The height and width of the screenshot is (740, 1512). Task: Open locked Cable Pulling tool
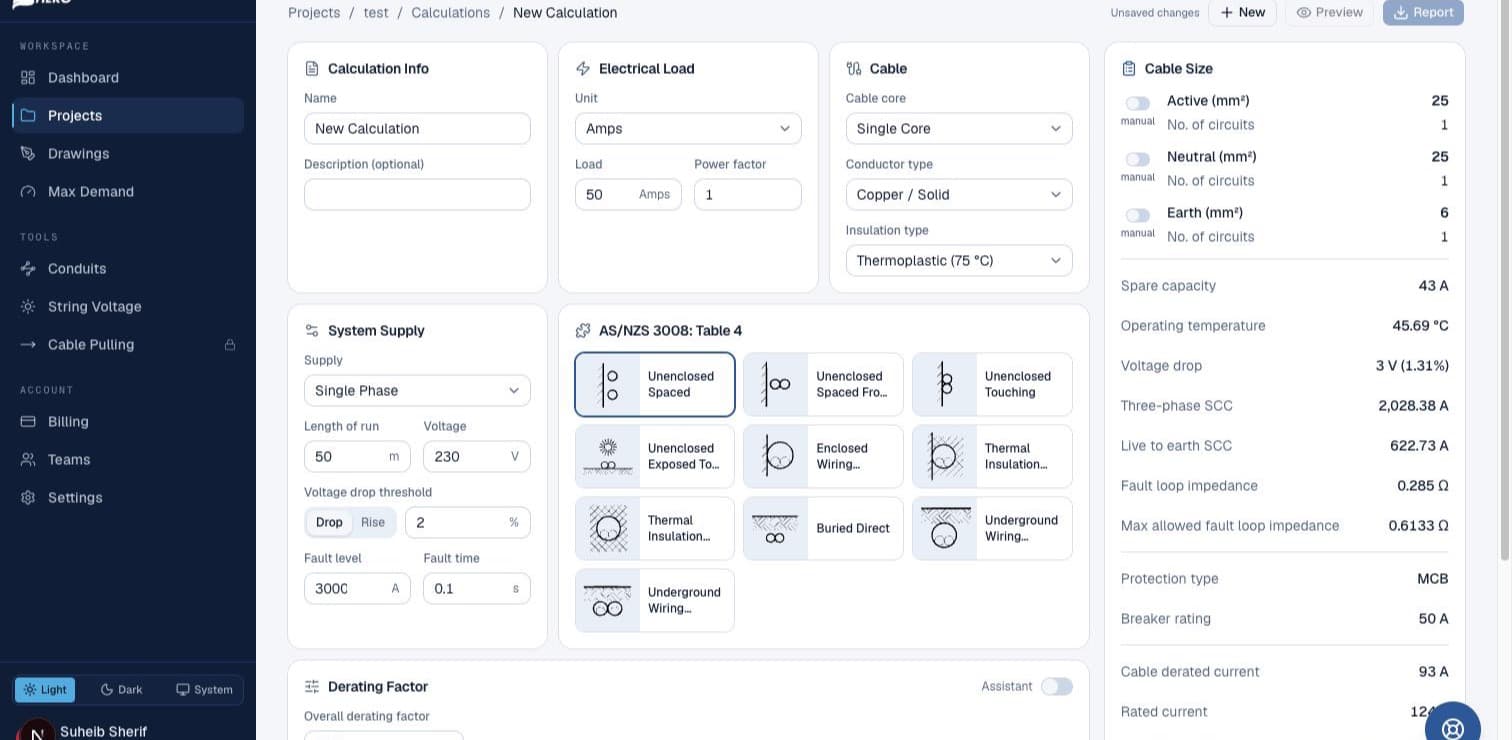pos(128,344)
